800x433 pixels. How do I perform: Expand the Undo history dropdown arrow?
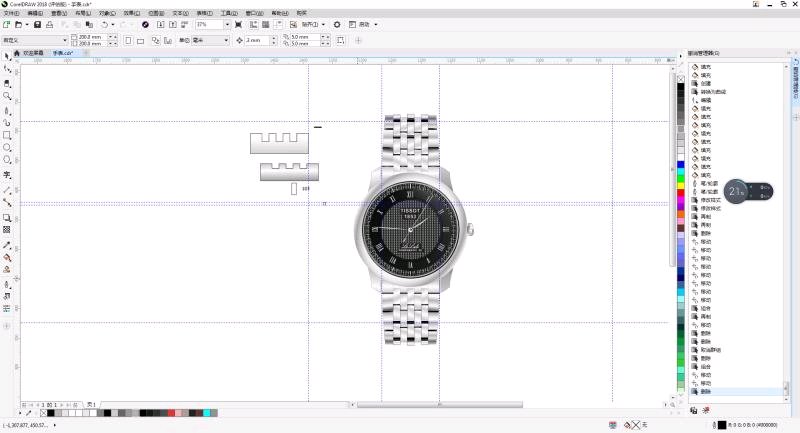pyautogui.click(x=113, y=24)
